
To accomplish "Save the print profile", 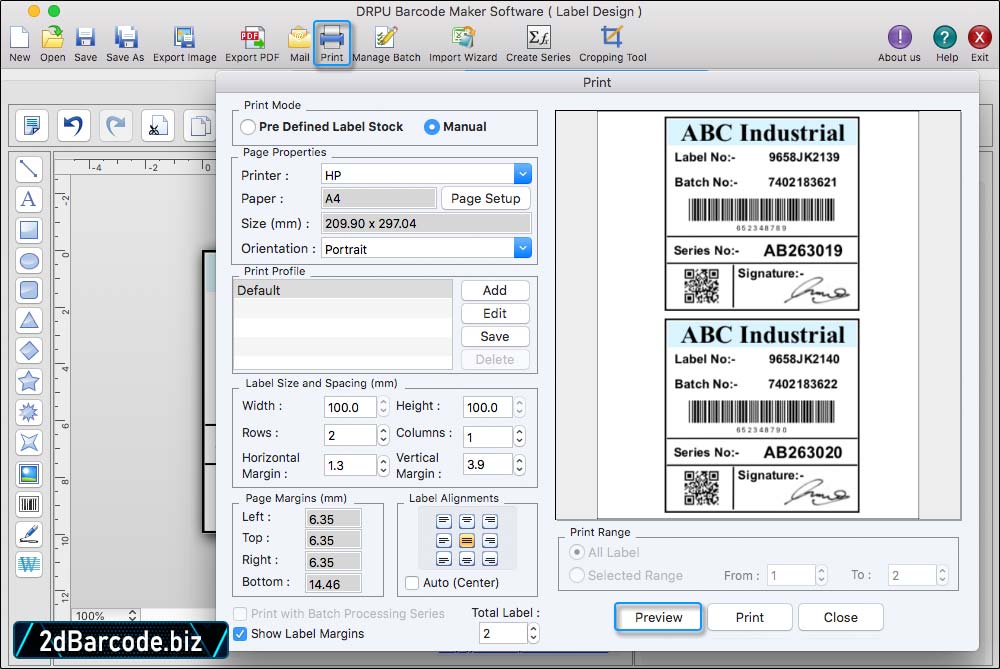I will pos(495,336).
